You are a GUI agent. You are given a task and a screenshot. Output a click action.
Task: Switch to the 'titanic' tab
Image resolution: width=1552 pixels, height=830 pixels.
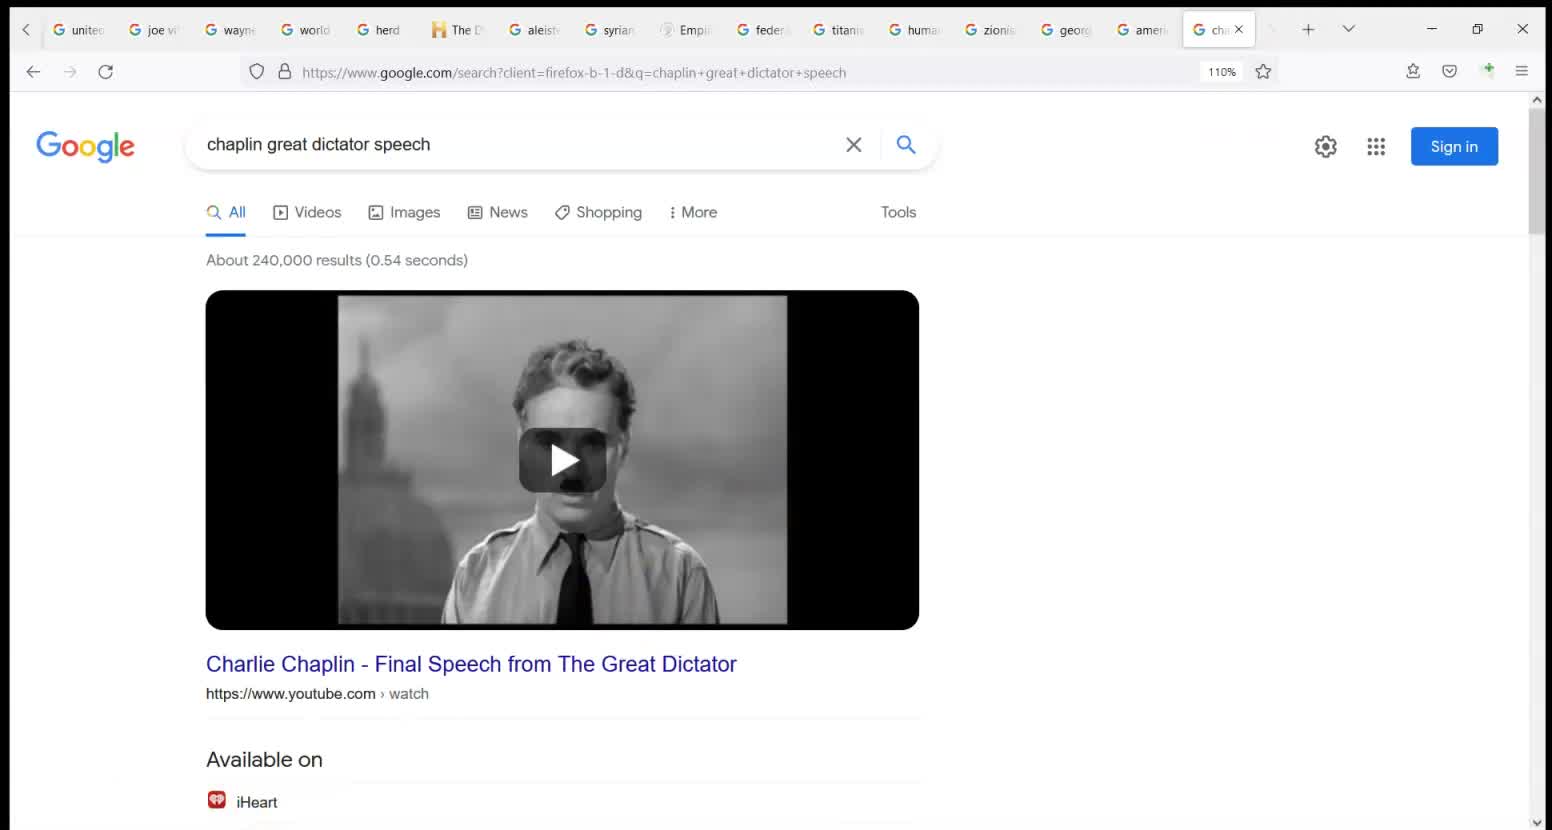(838, 30)
